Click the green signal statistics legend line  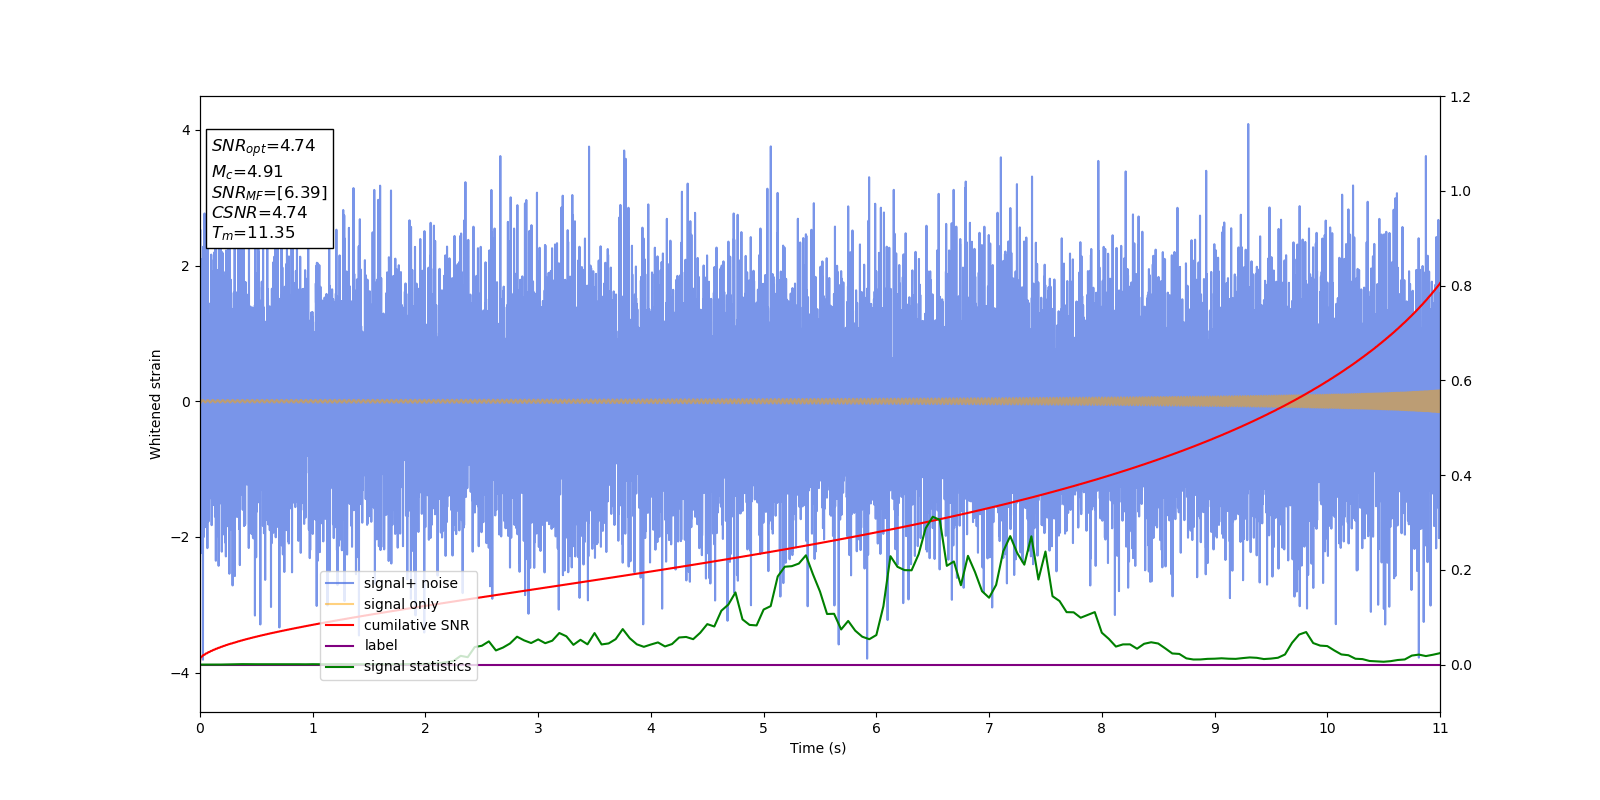pos(340,666)
